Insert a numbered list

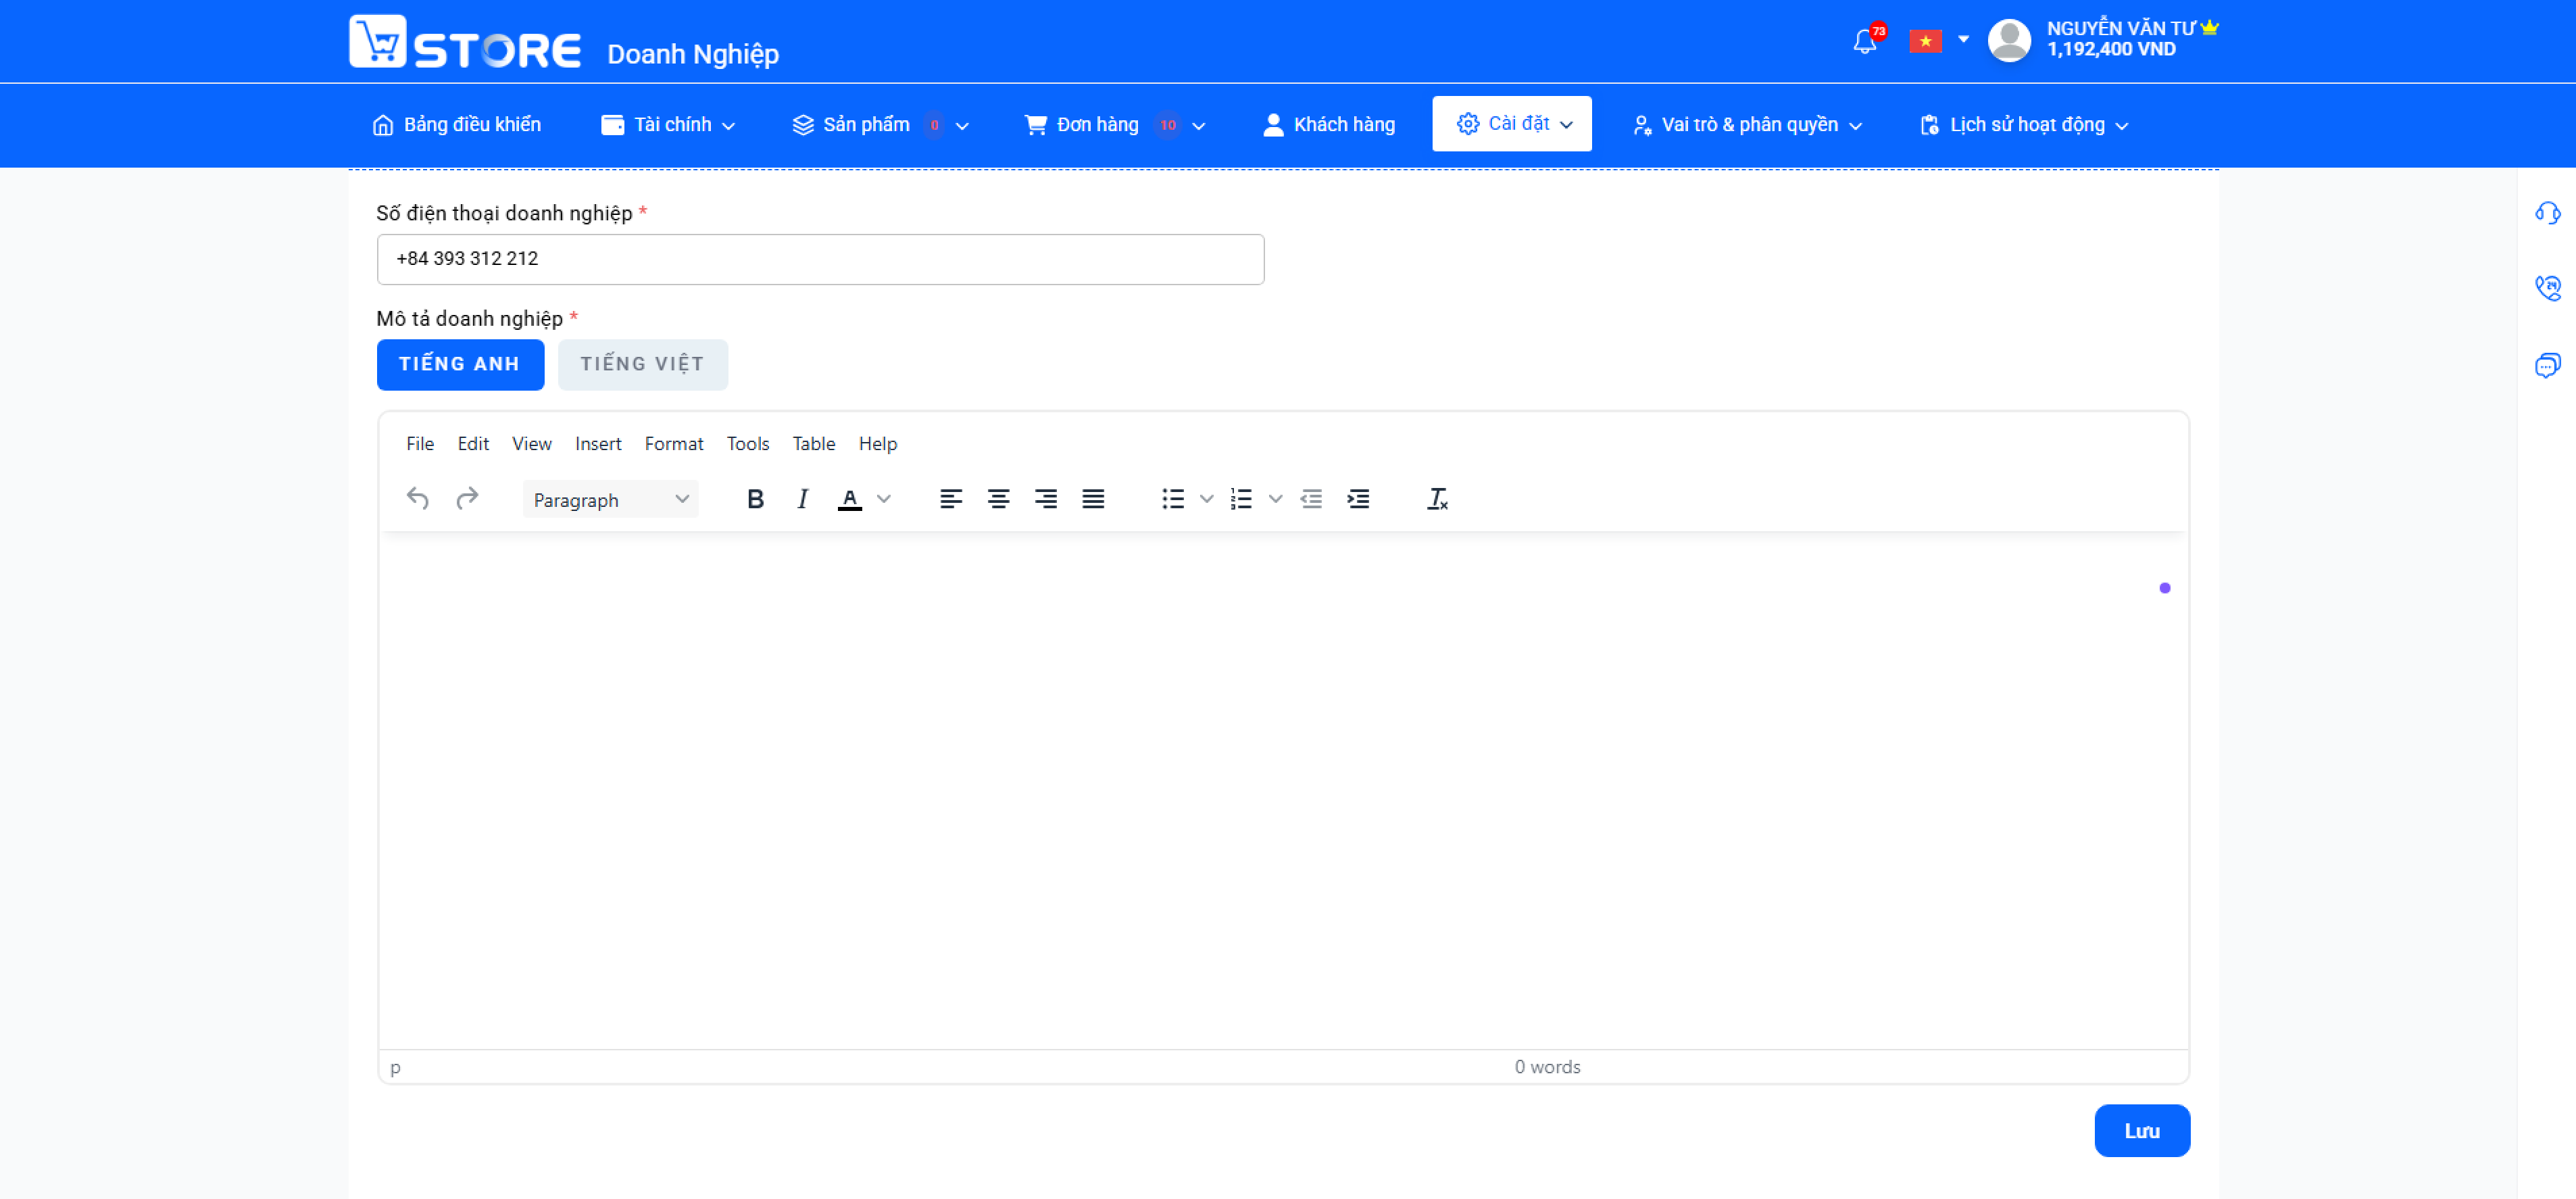[1241, 498]
